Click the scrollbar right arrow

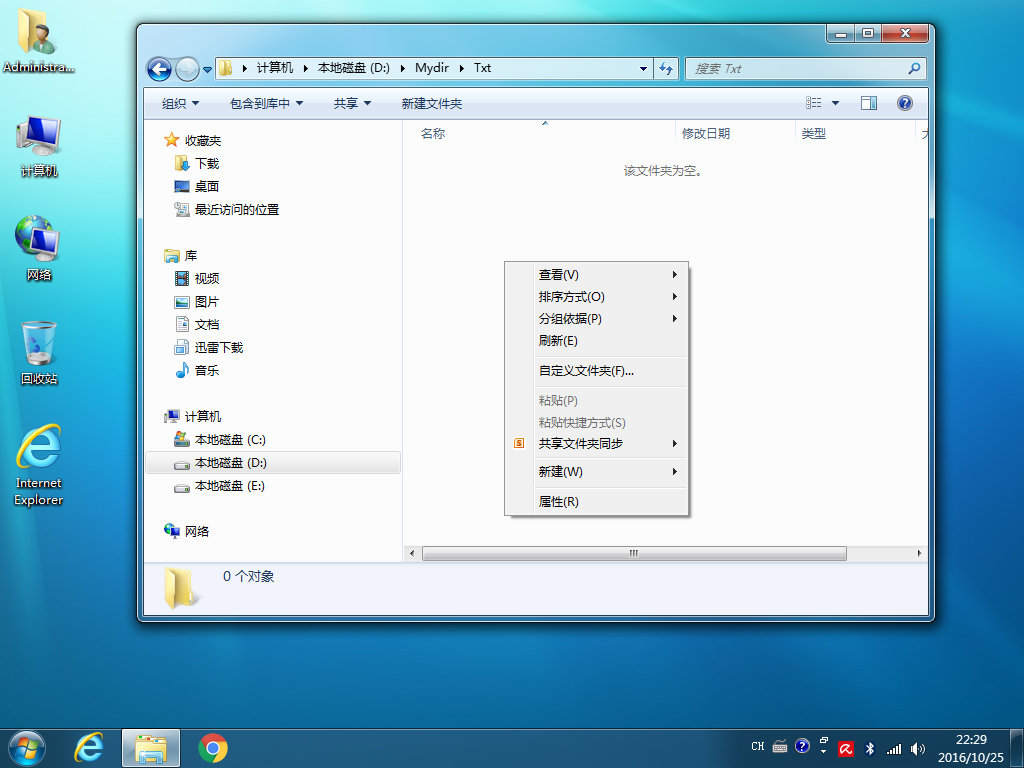pyautogui.click(x=919, y=553)
